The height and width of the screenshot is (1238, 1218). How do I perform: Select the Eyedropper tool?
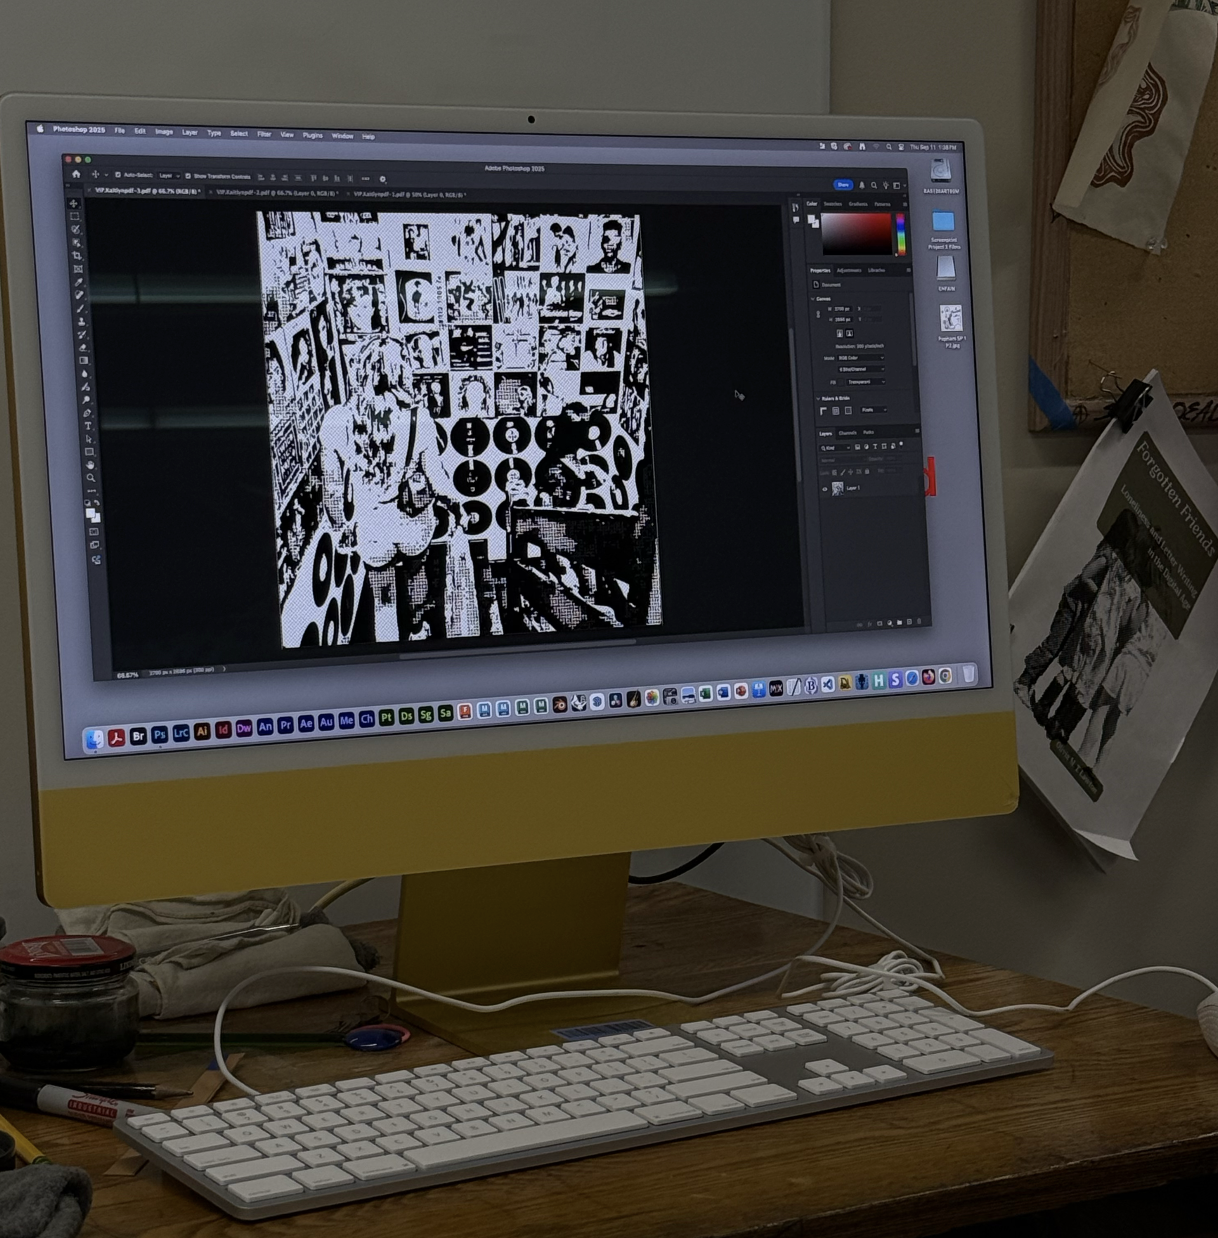point(79,282)
